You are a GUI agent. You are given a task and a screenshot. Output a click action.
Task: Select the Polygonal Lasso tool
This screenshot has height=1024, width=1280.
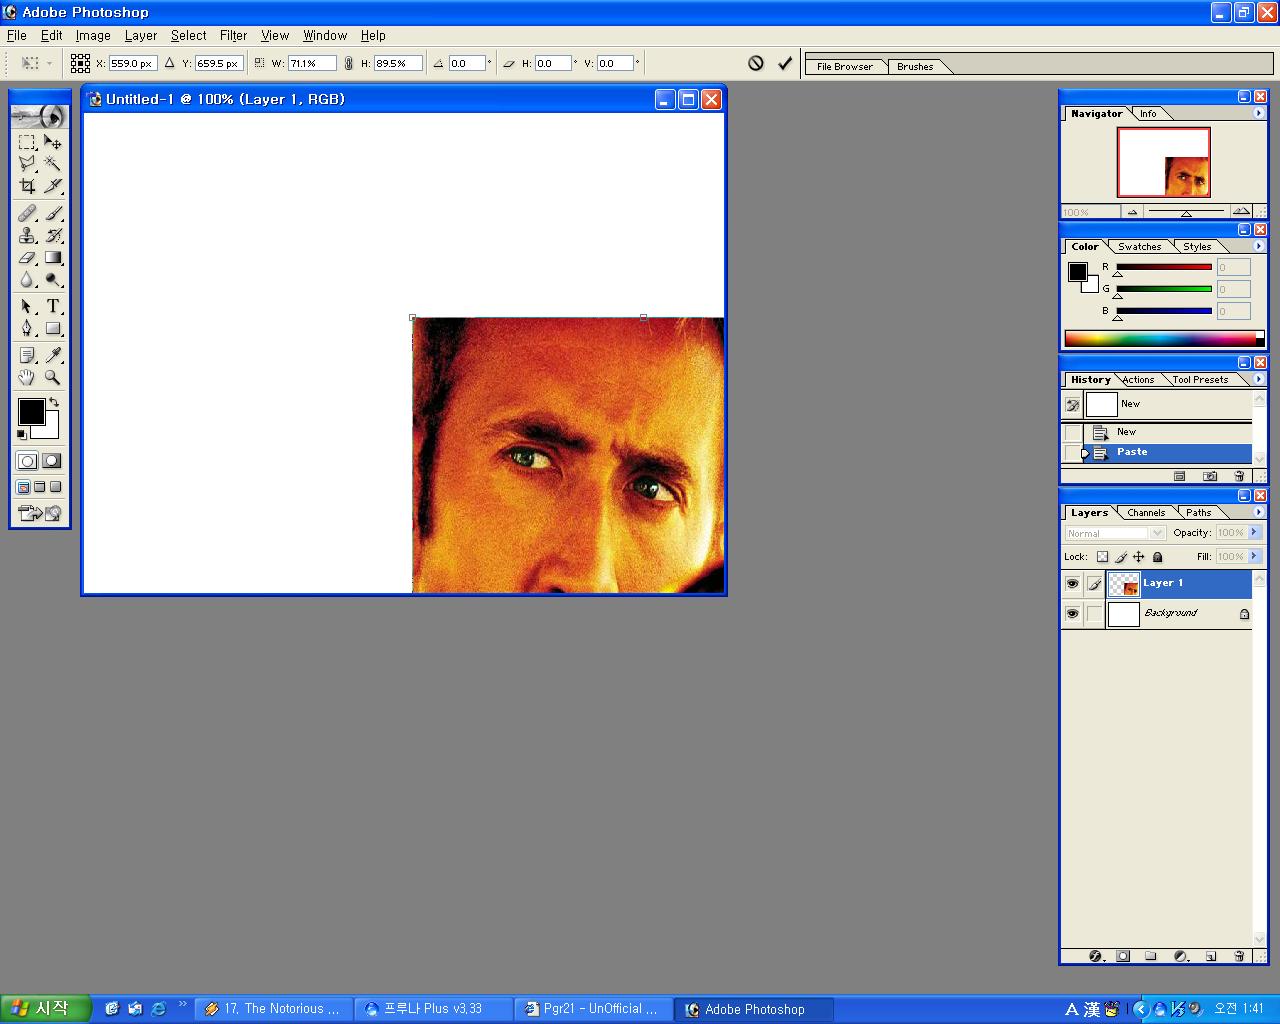click(27, 164)
